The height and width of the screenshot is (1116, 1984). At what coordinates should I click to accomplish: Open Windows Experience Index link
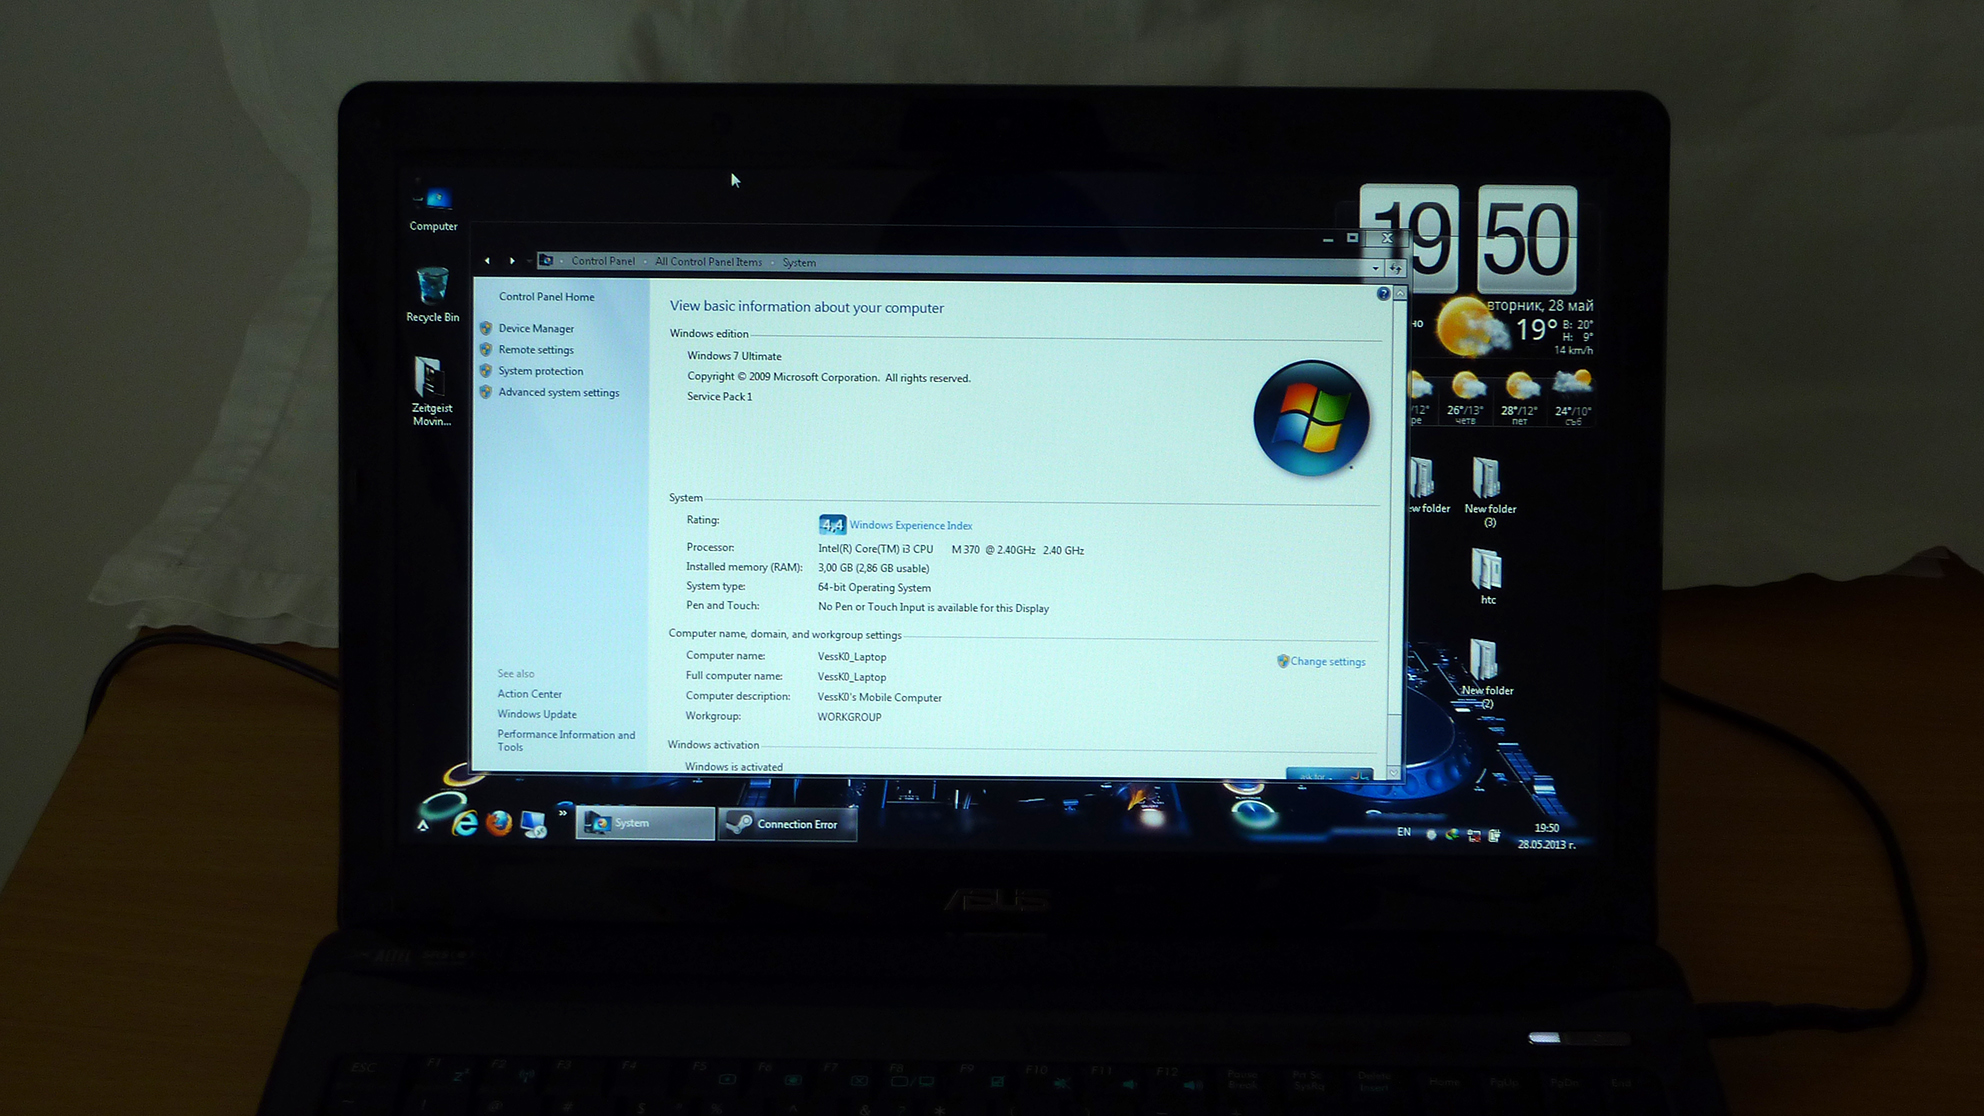(910, 525)
